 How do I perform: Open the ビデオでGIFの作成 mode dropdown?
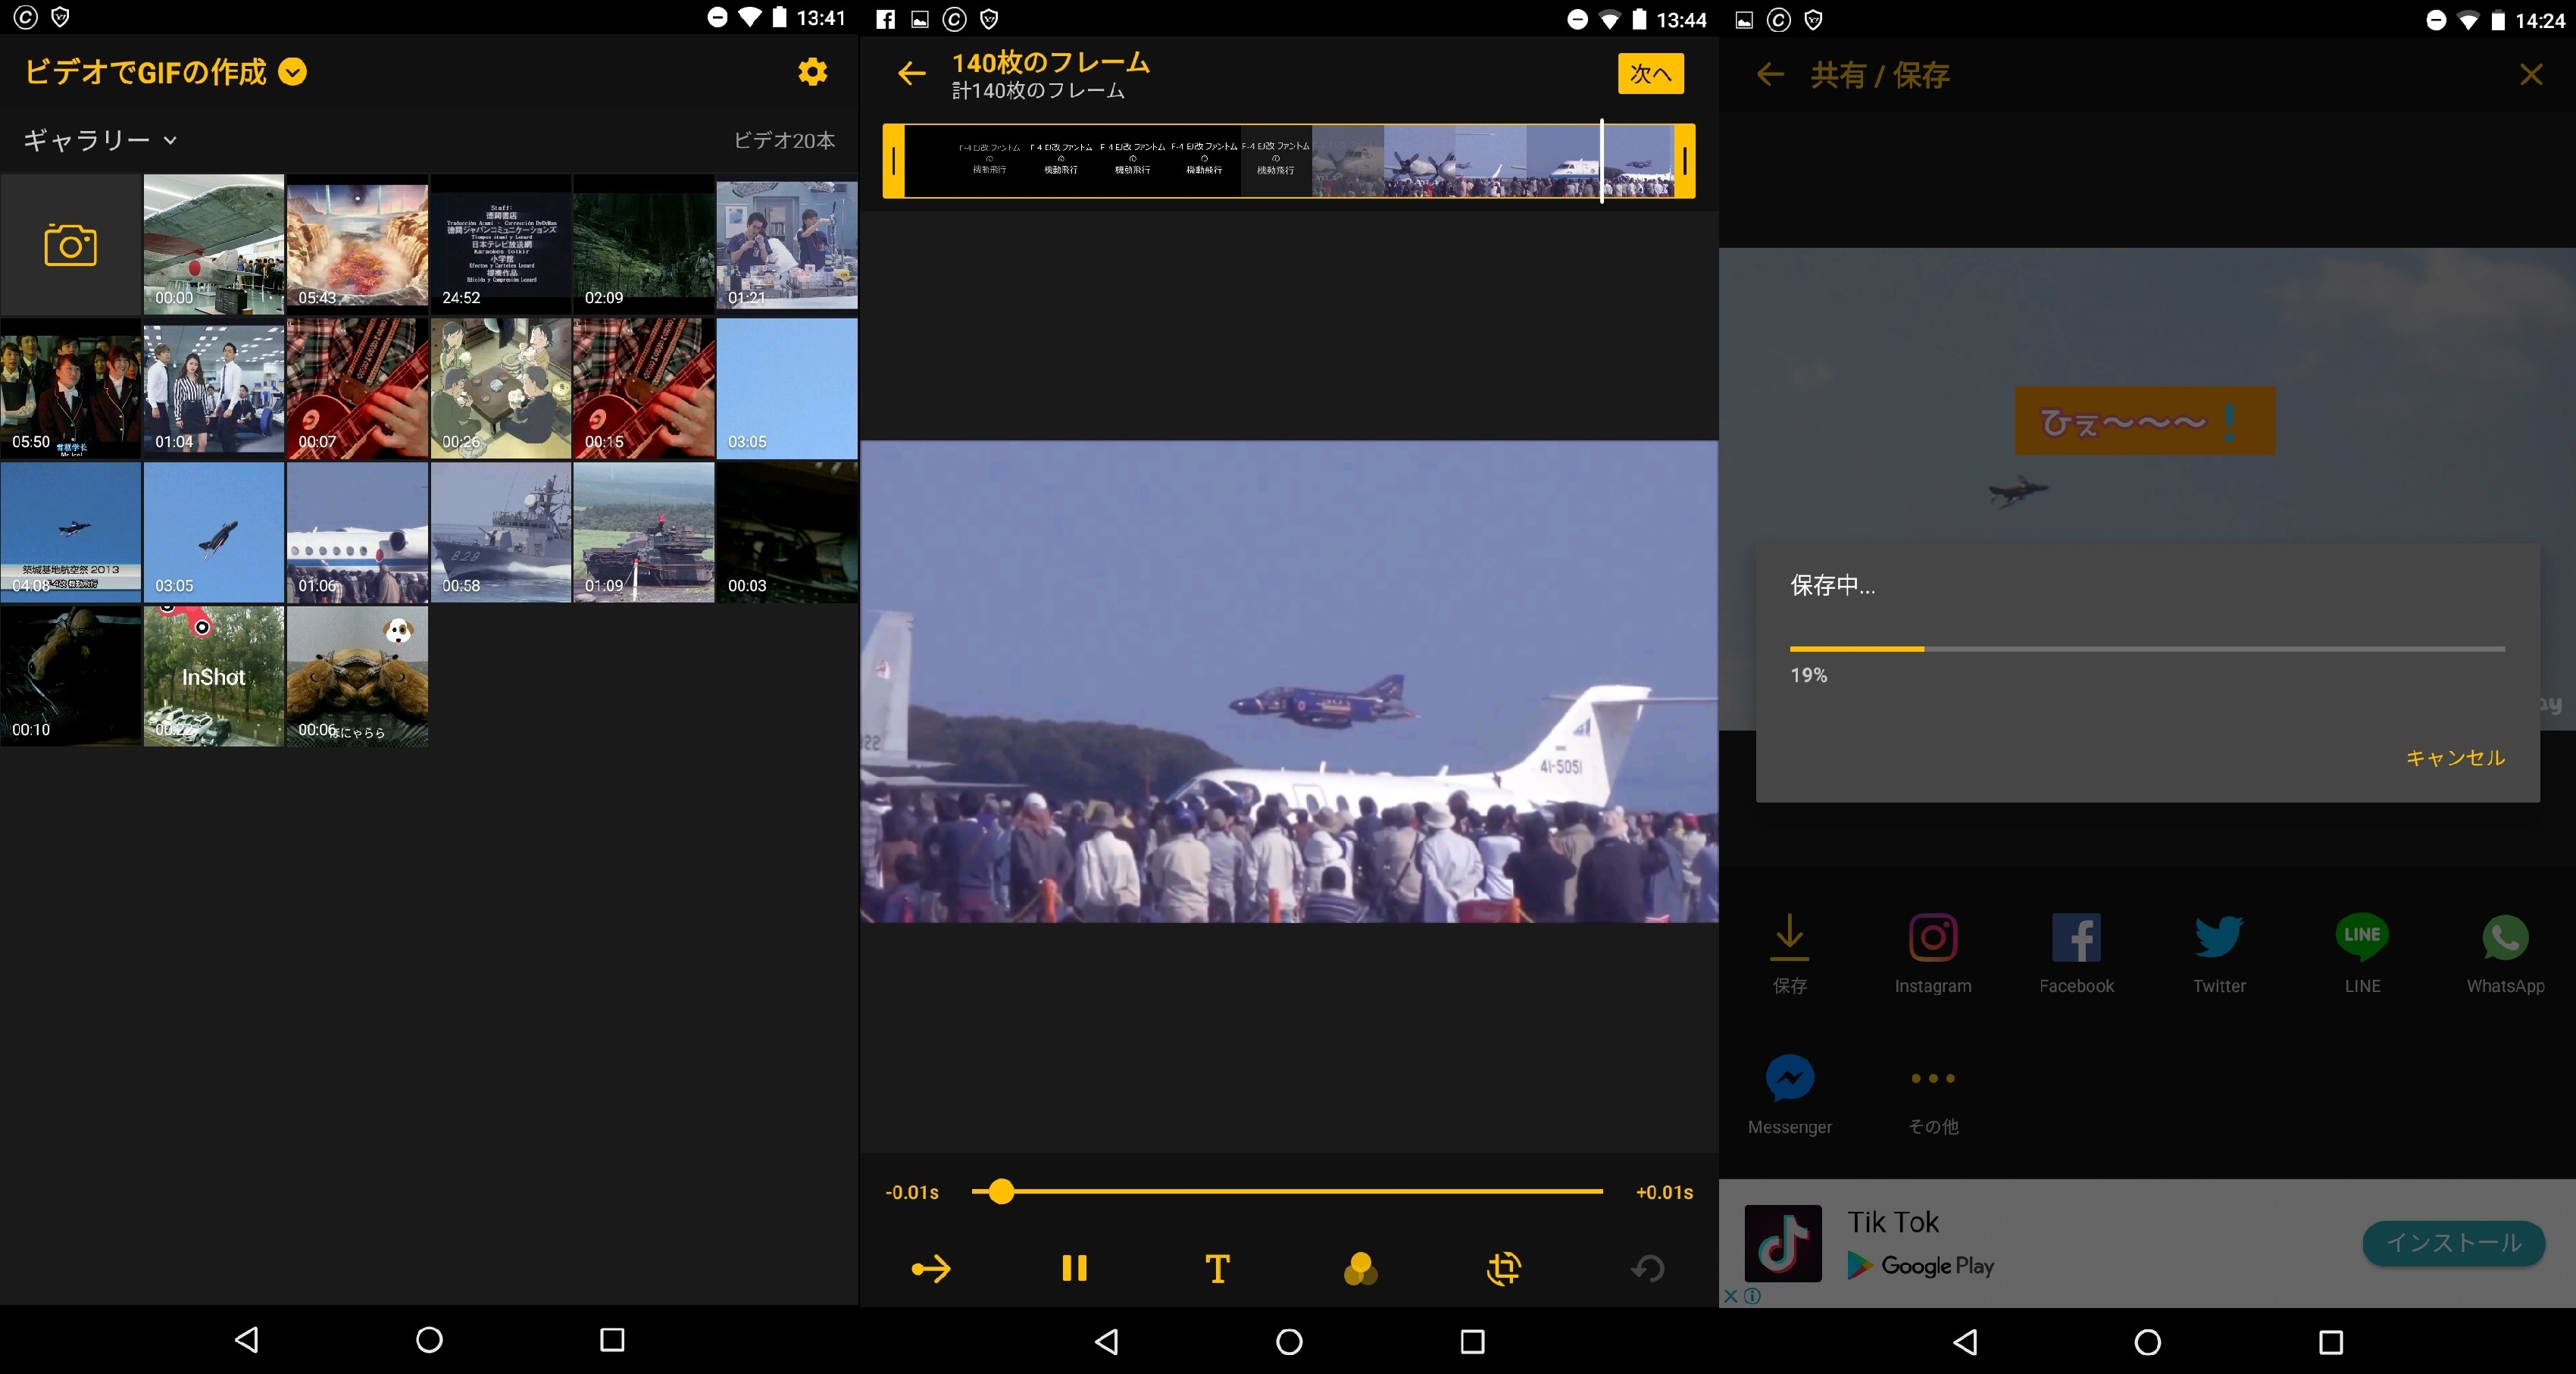point(292,72)
